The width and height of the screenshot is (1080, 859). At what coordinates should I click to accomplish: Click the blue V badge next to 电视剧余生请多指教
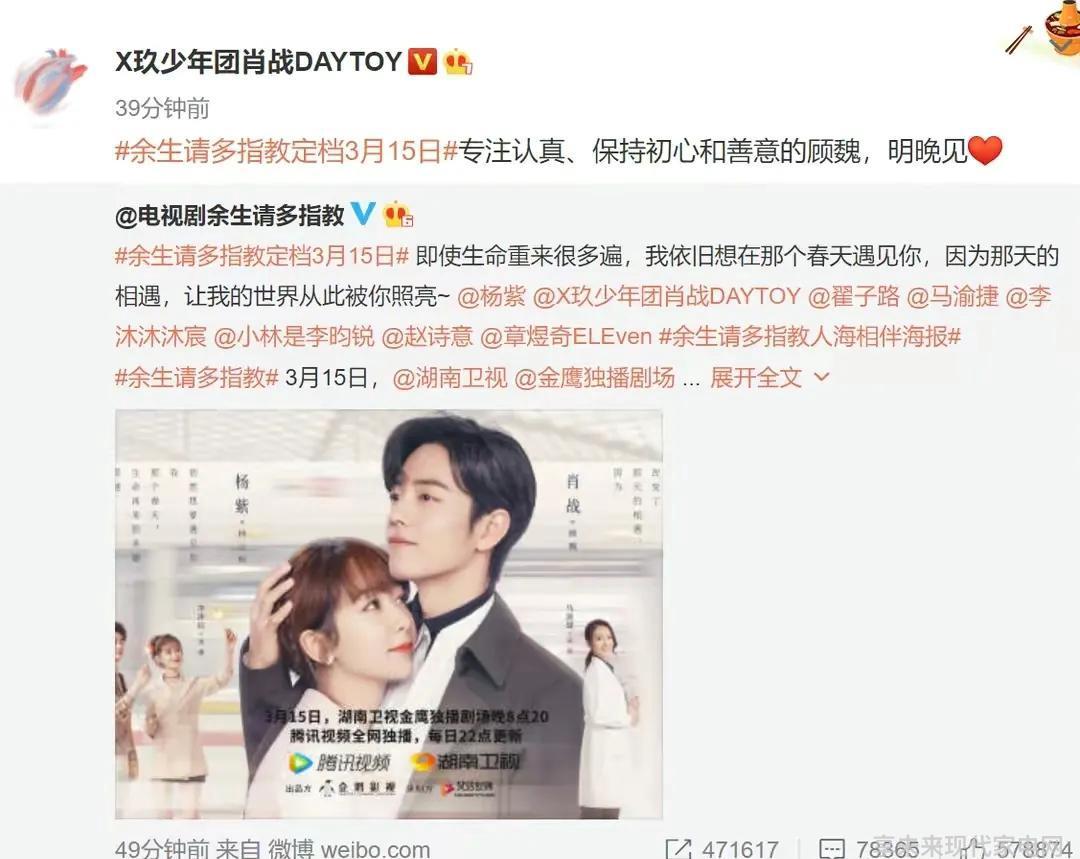(x=363, y=214)
